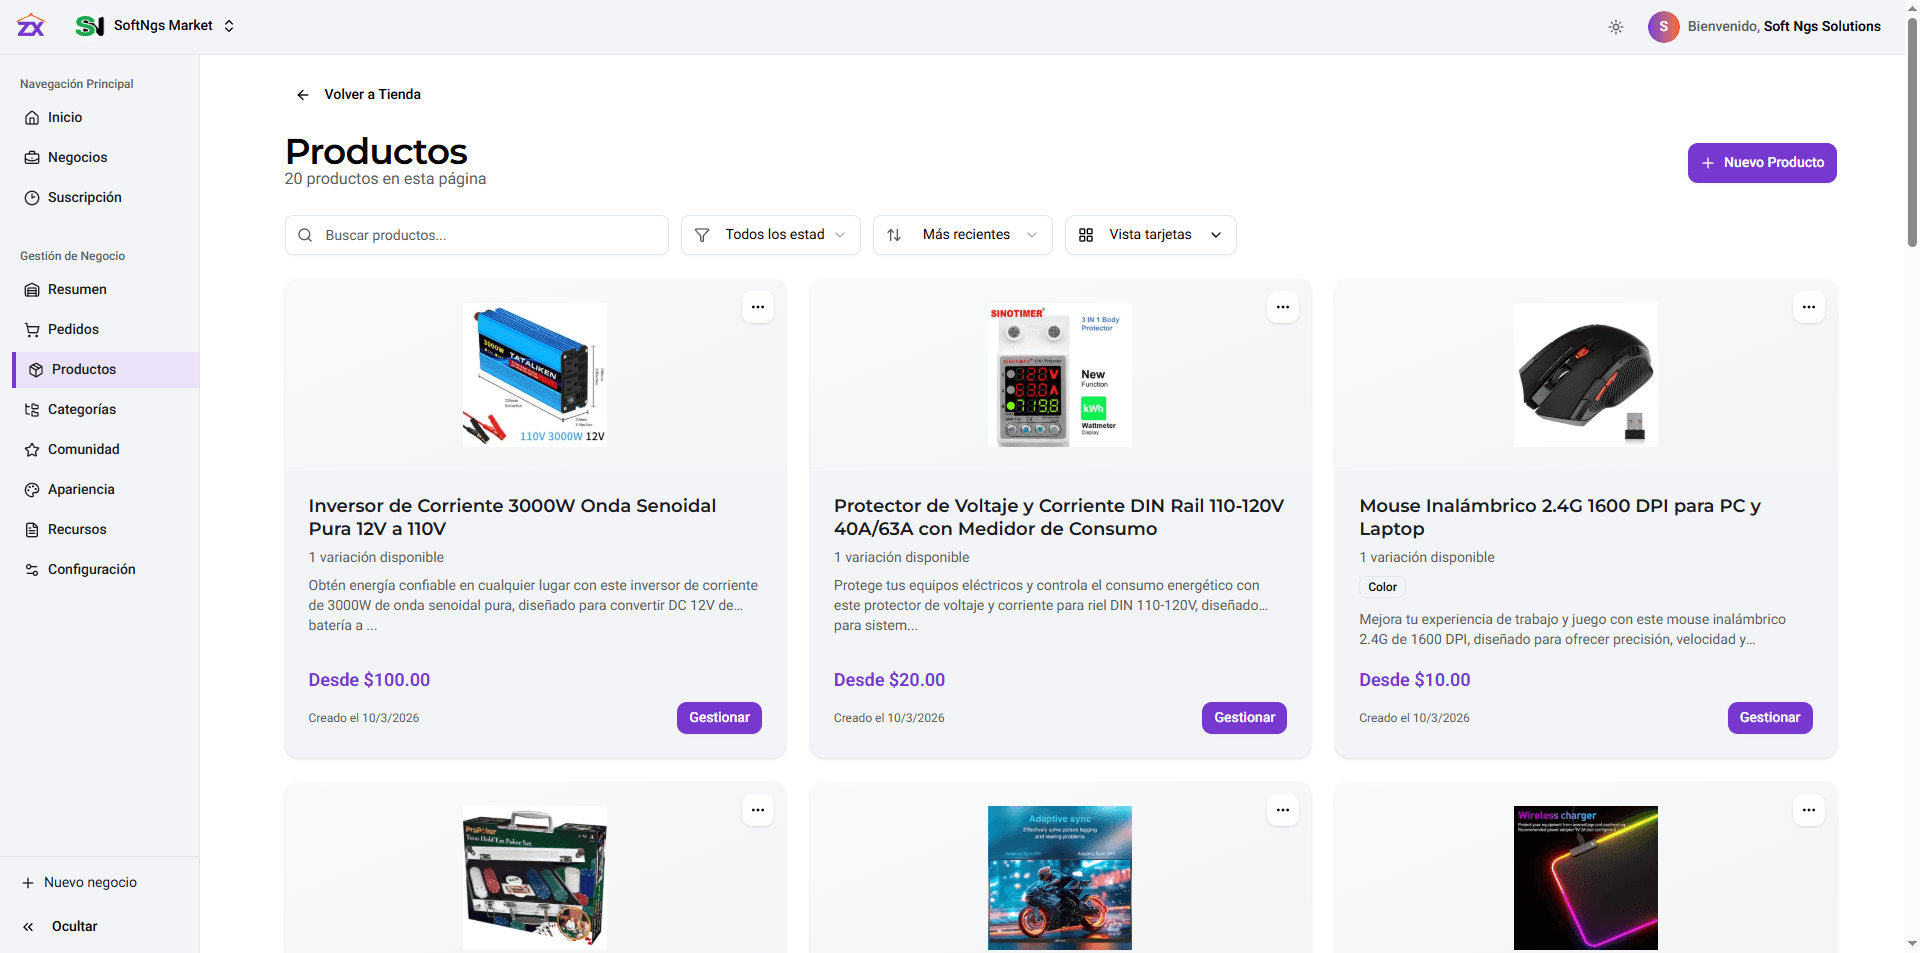Open the Comunidad section
This screenshot has height=953, width=1920.
pyautogui.click(x=83, y=449)
